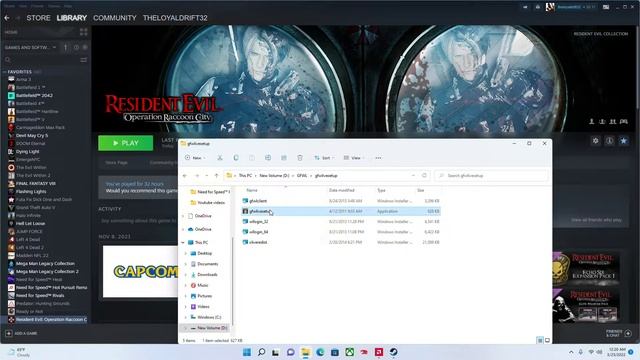Select New Volume (D:) in navigation pane
Screen dimensions: 640x360
[212, 328]
